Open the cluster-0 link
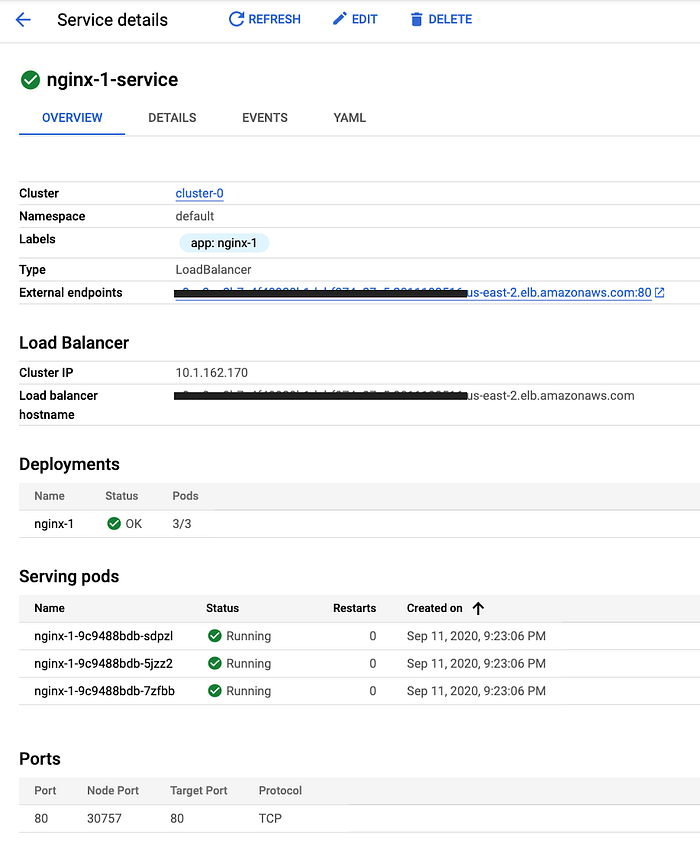Screen dimensions: 700x850 click(200, 194)
